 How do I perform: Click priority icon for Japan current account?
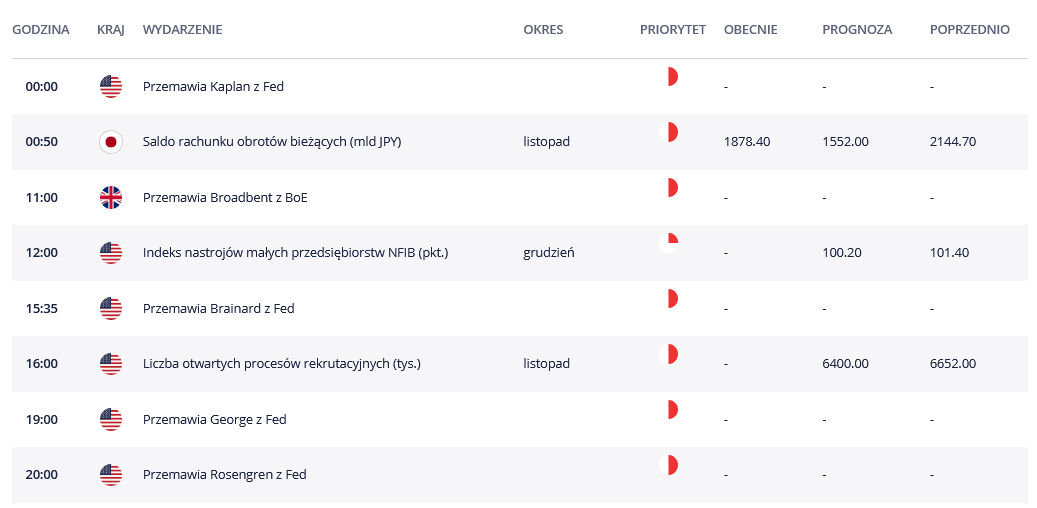(669, 132)
